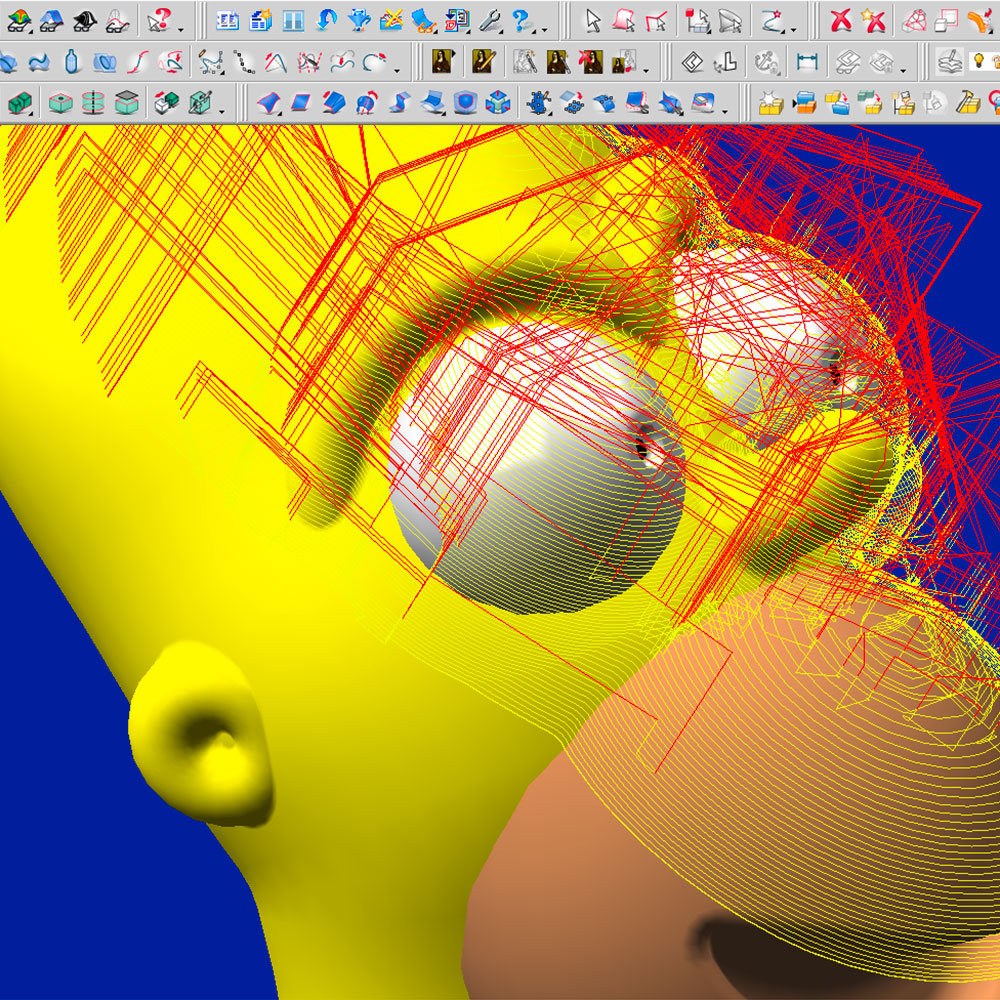This screenshot has width=1000, height=1000.
Task: Switch to the black shaded view icon with glasses
Action: (x=84, y=22)
